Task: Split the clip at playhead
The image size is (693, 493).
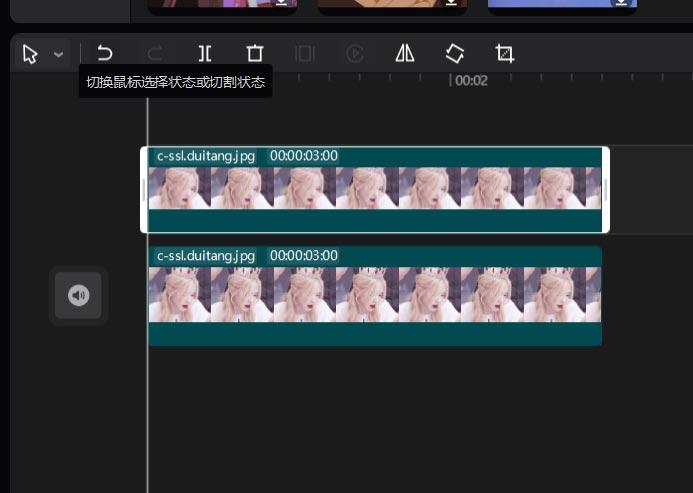Action: click(x=205, y=54)
